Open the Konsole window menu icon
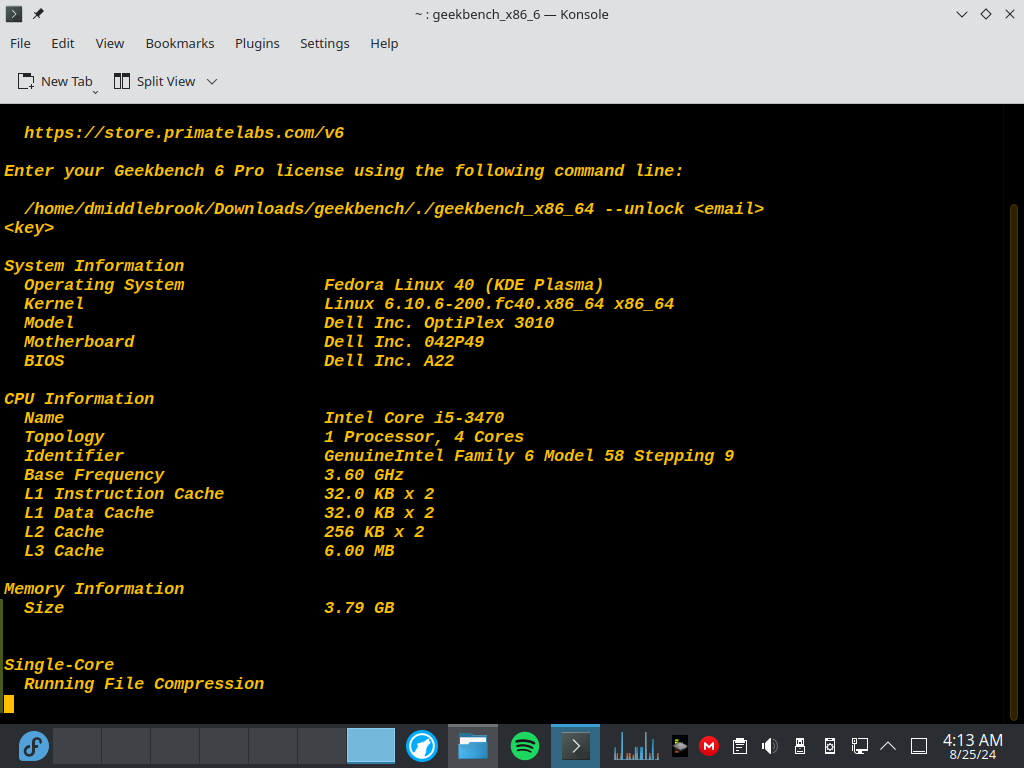Screen dimensions: 1024x768 13,14
